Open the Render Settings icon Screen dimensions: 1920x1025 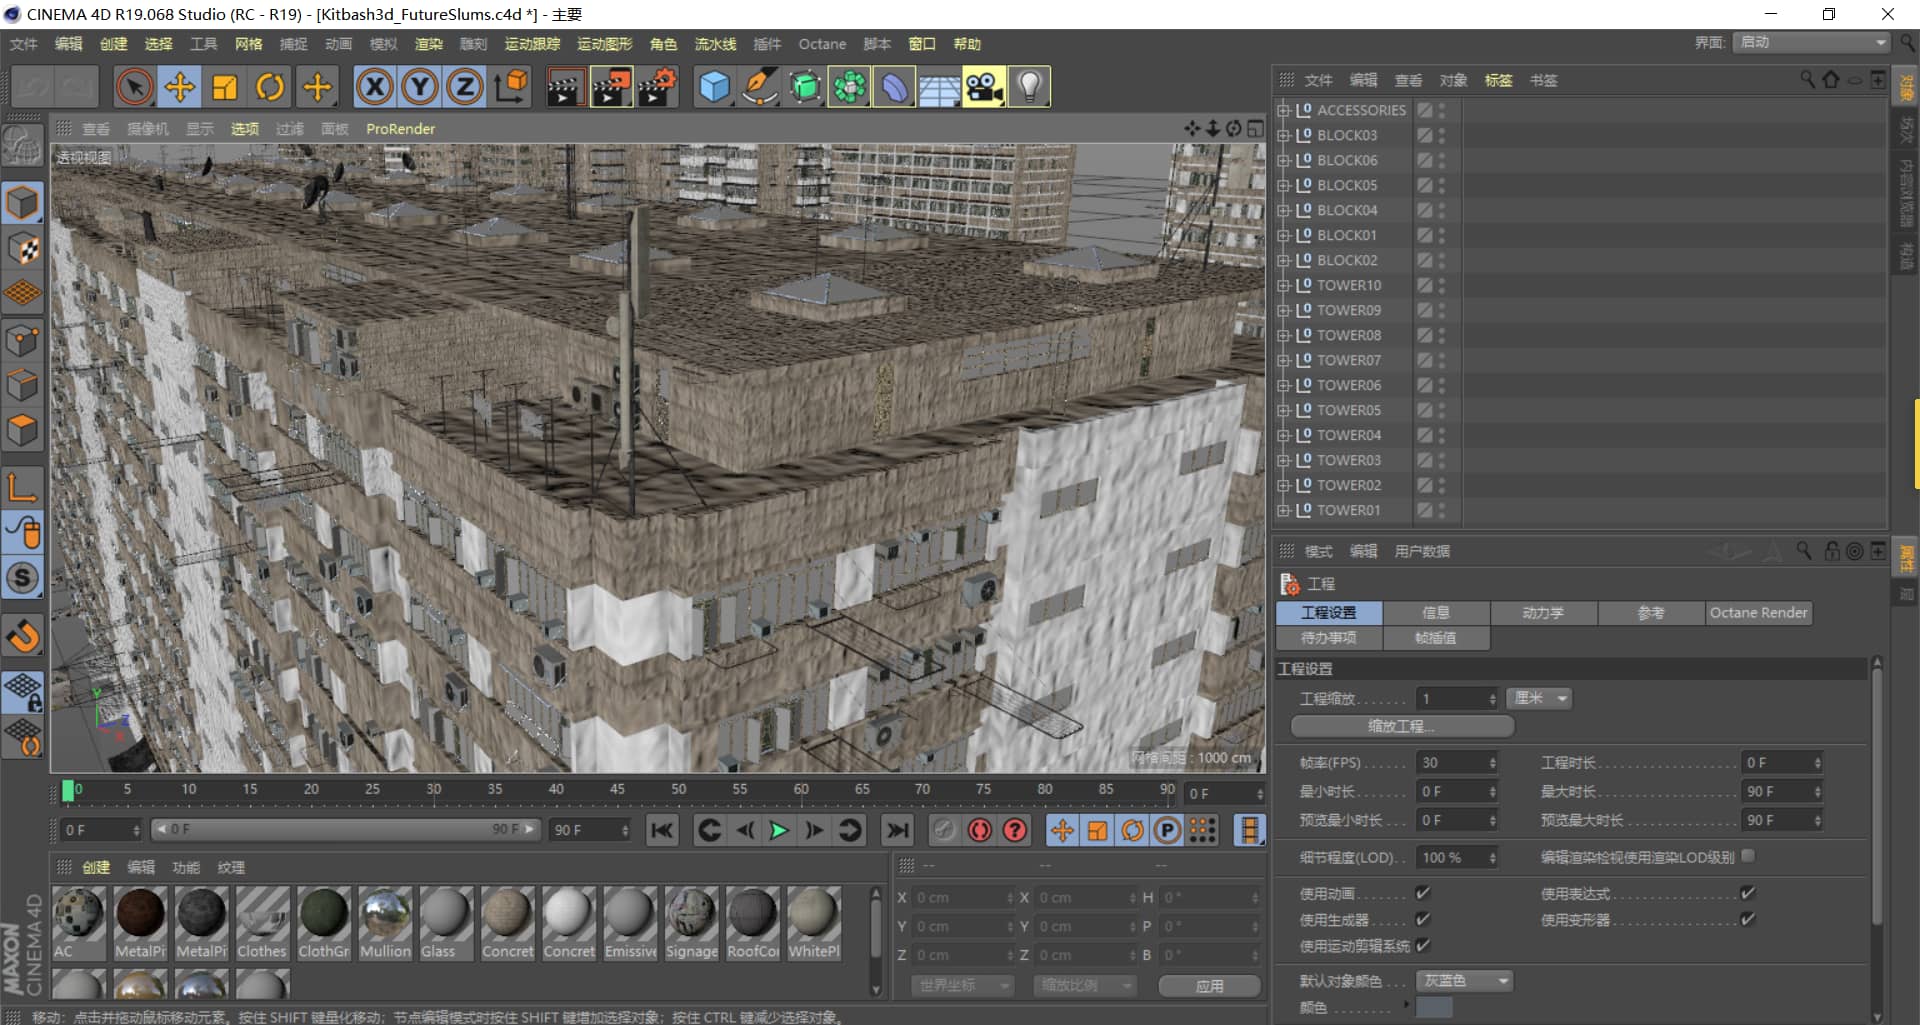click(x=657, y=87)
